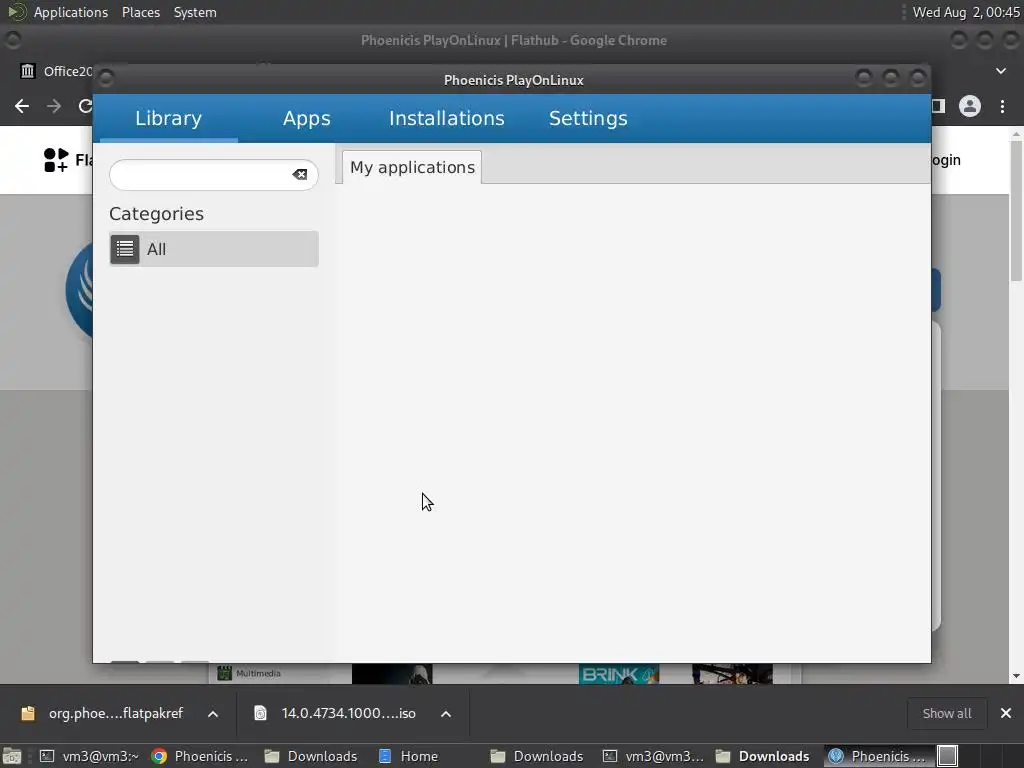Switch to Phoenicis app taskbar item
This screenshot has height=768, width=1024.
(x=877, y=756)
